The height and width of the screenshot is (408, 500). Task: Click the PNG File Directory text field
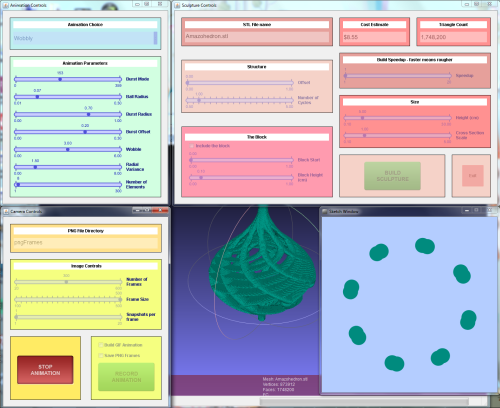(x=86, y=243)
